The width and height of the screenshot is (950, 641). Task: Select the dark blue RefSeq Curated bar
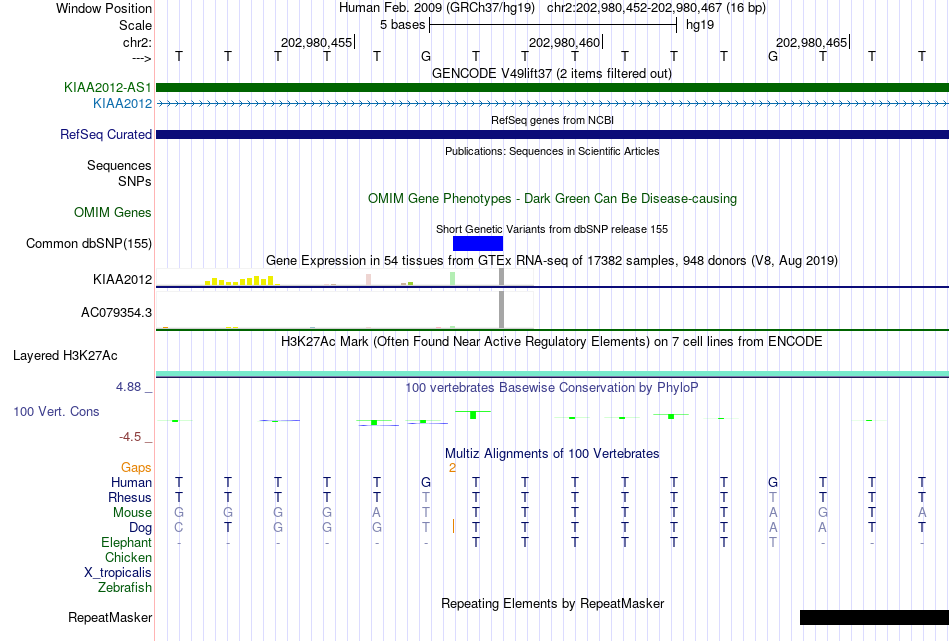552,135
